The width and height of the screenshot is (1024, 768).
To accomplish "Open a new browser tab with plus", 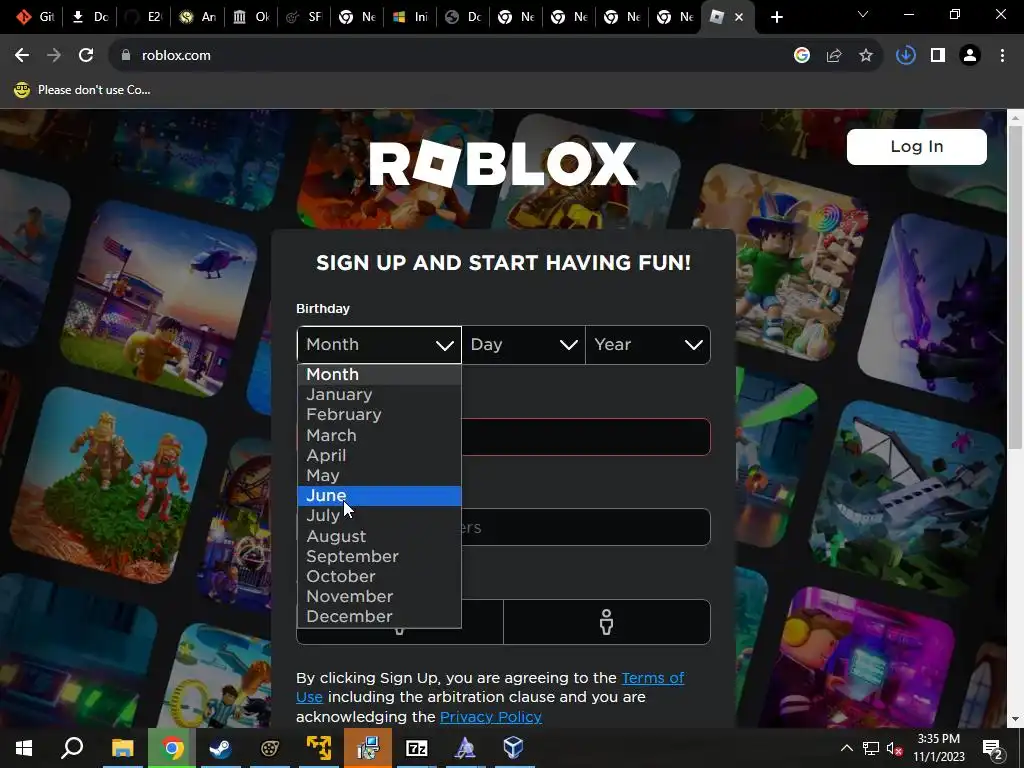I will point(776,17).
